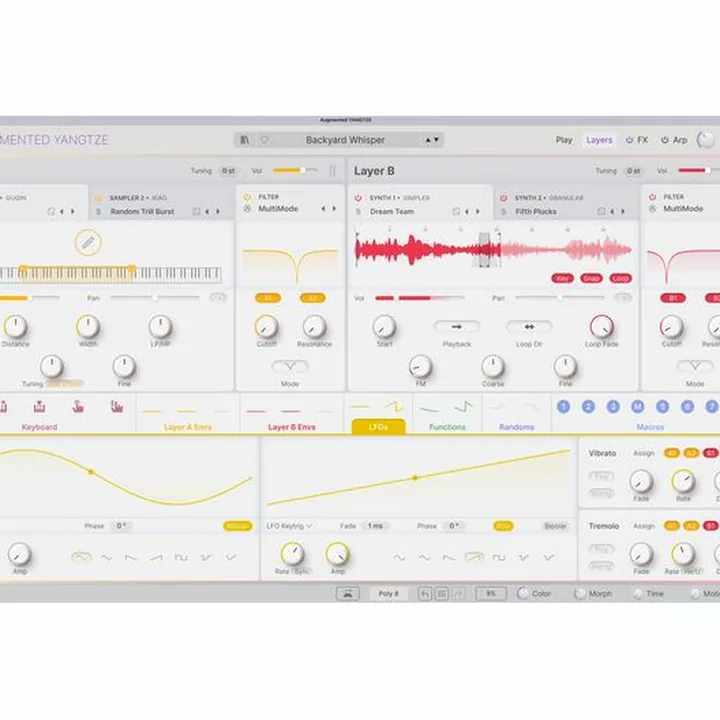Open the Randoms tab
Image resolution: width=720 pixels, height=720 pixels.
516,427
